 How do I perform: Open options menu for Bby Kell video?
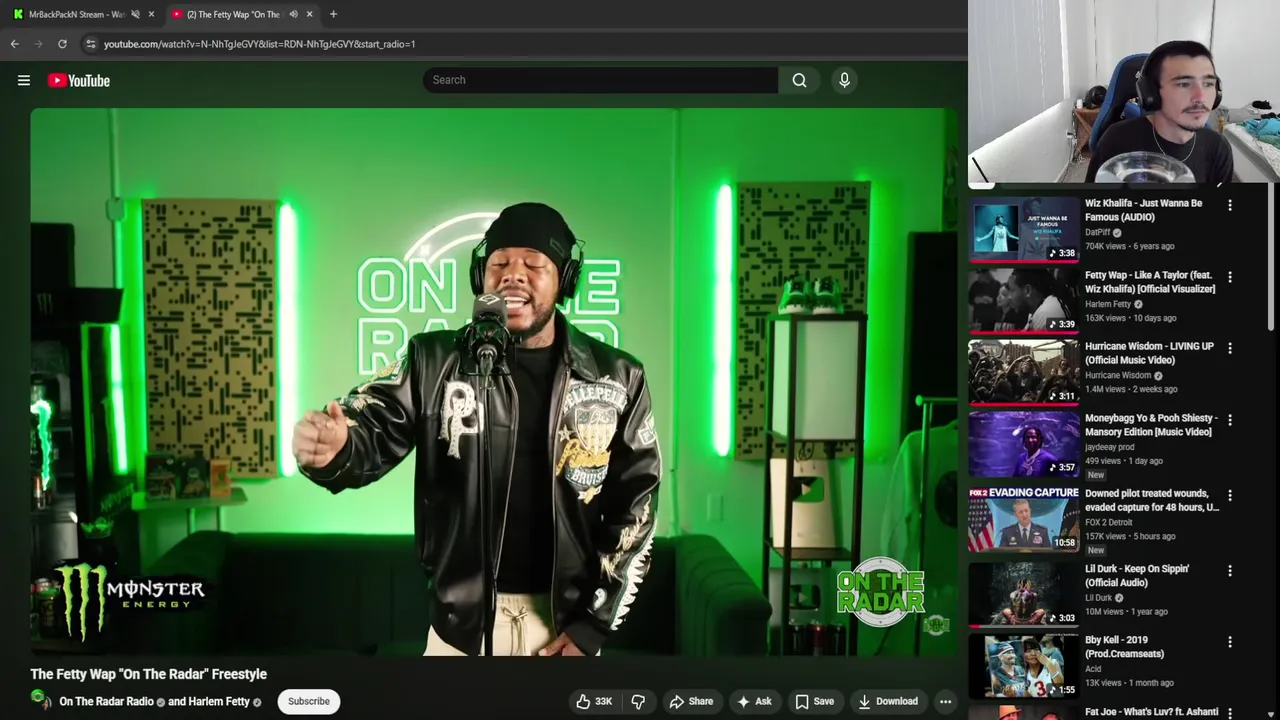pyautogui.click(x=1230, y=642)
